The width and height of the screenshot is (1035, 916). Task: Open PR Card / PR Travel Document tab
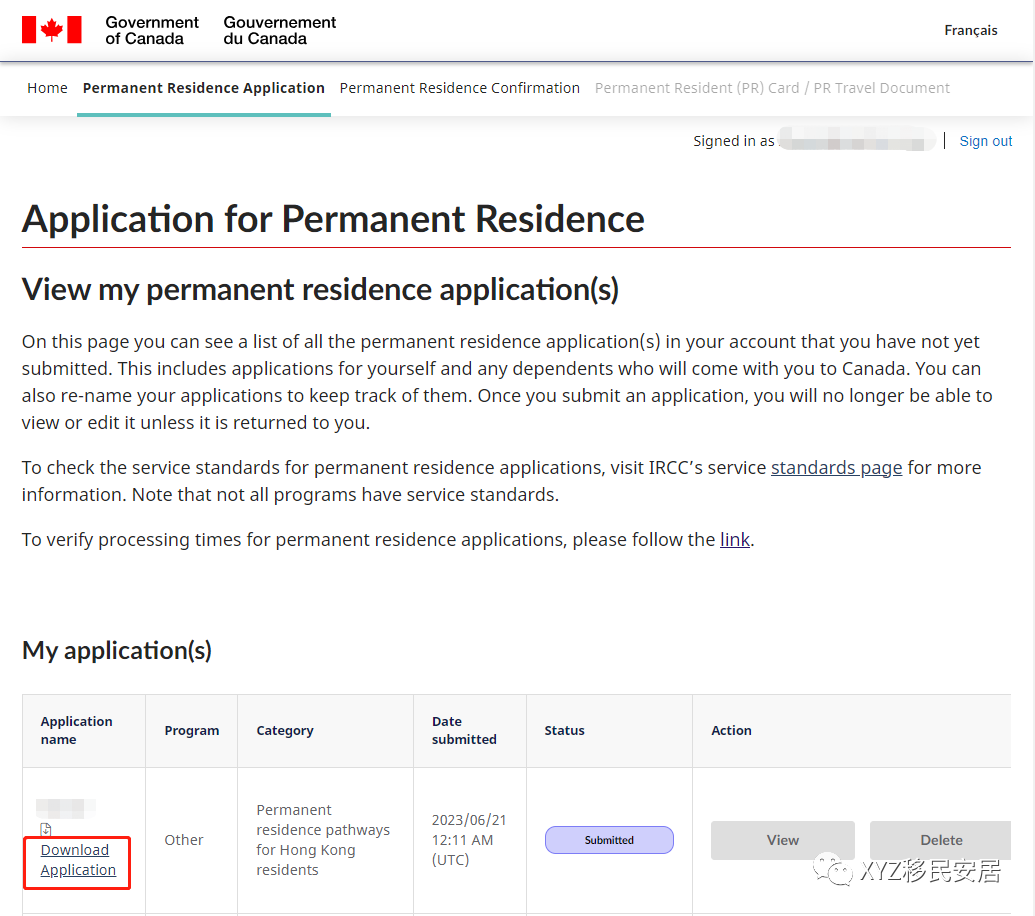(772, 88)
